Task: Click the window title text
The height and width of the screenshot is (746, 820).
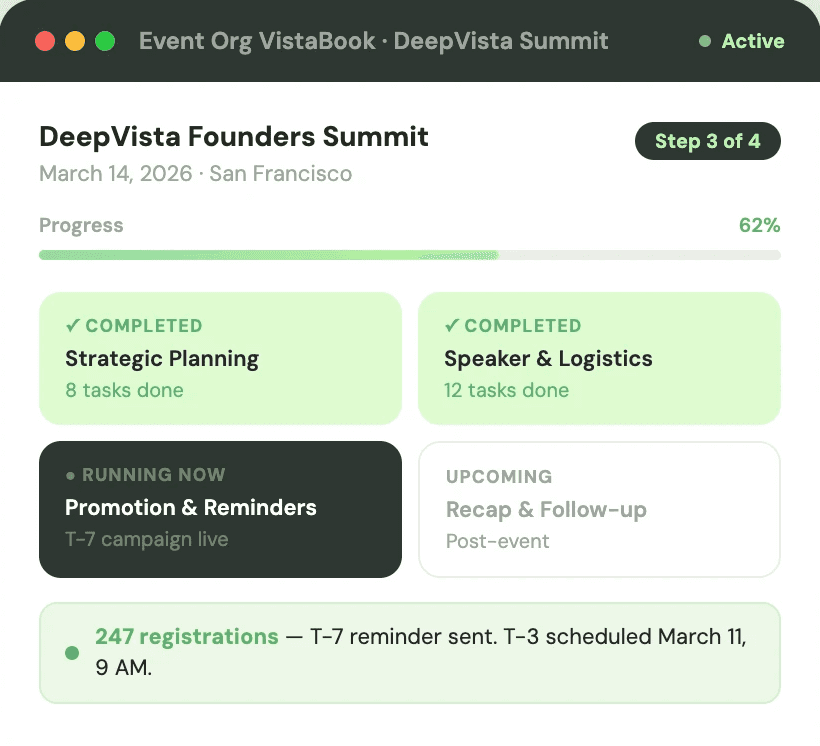Action: click(373, 41)
